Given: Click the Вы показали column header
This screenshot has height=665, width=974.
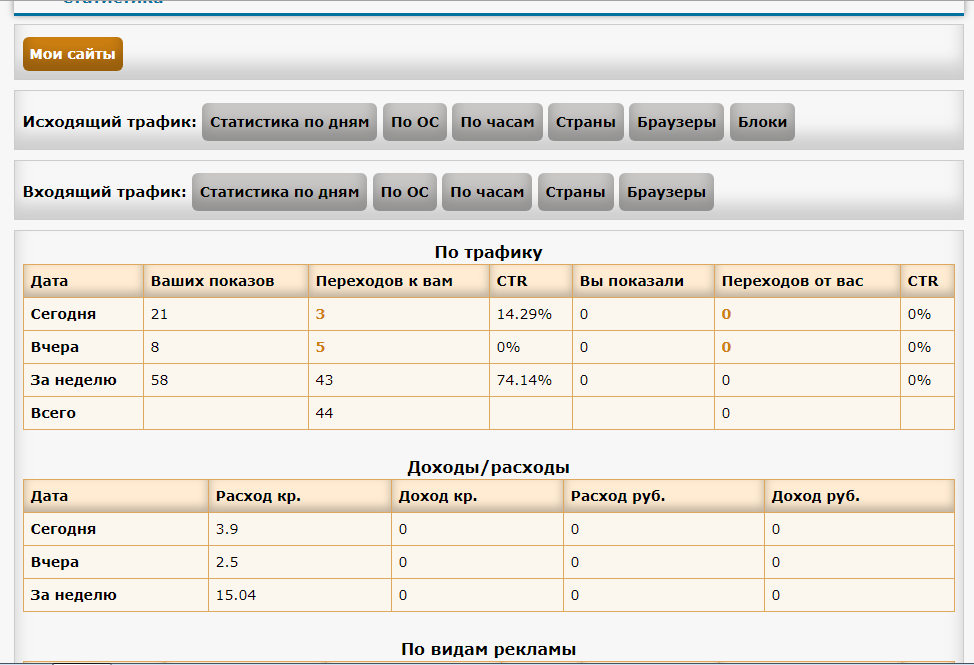Looking at the screenshot, I should point(632,281).
